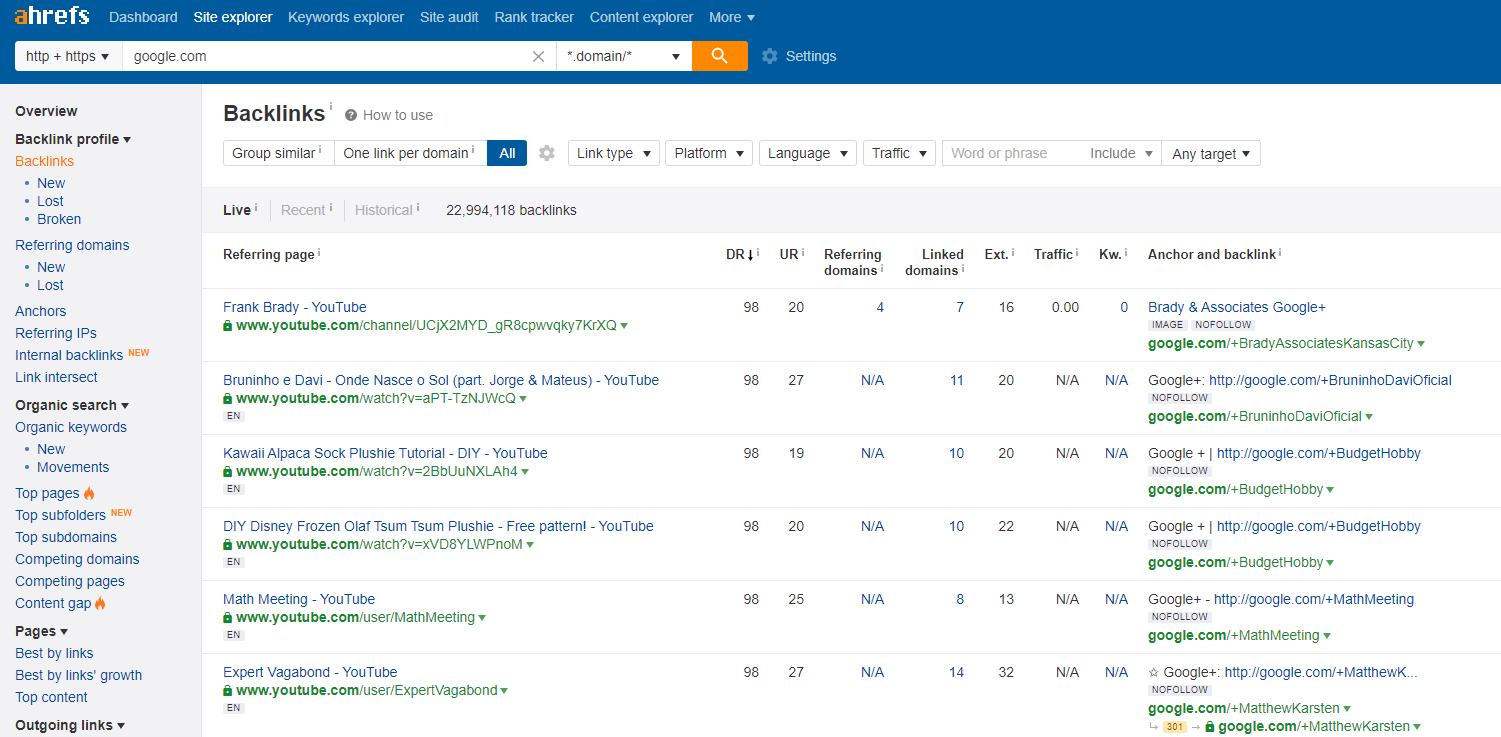Open the *.domain/* mode dropdown

[x=624, y=56]
